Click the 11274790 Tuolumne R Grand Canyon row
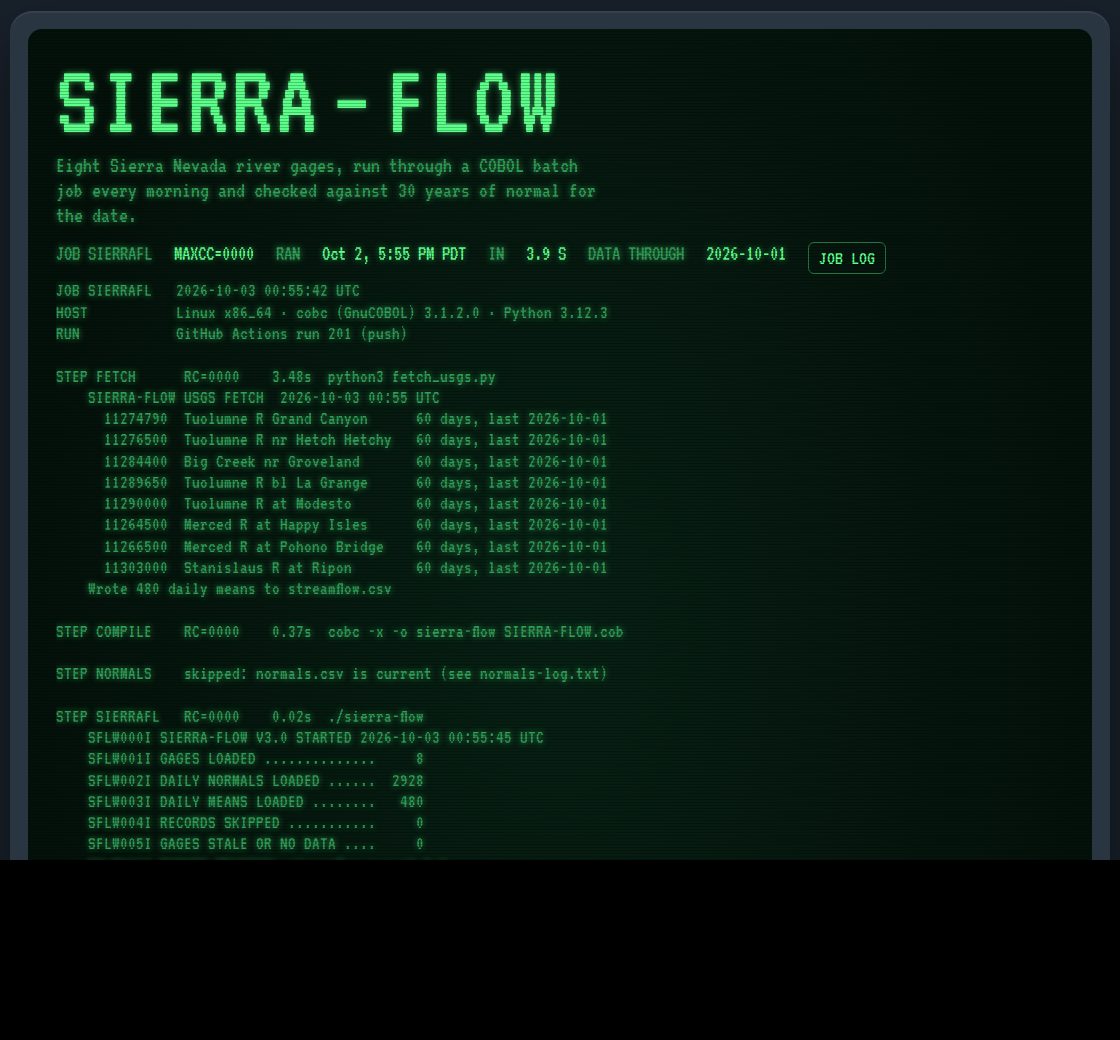1120x1040 pixels. coord(355,419)
